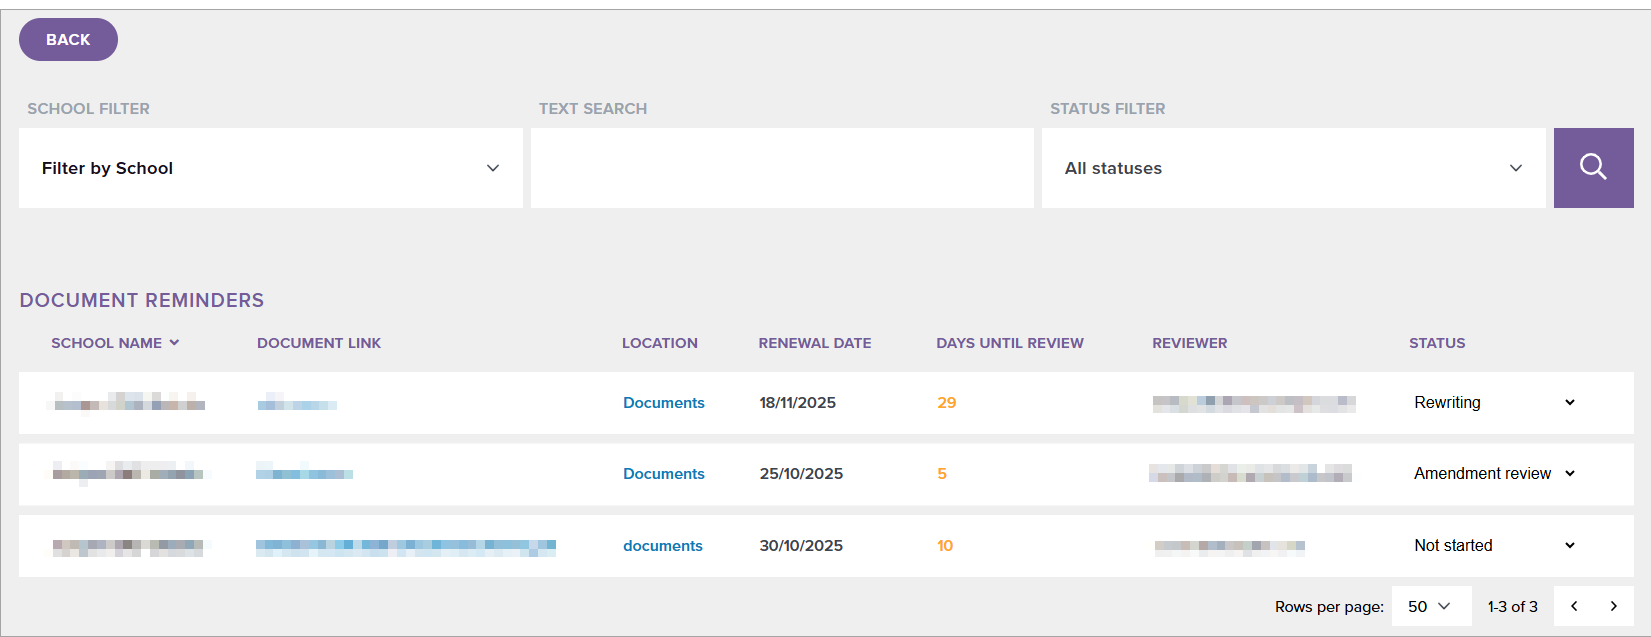Click the Status column header
This screenshot has width=1651, height=637.
1436,343
